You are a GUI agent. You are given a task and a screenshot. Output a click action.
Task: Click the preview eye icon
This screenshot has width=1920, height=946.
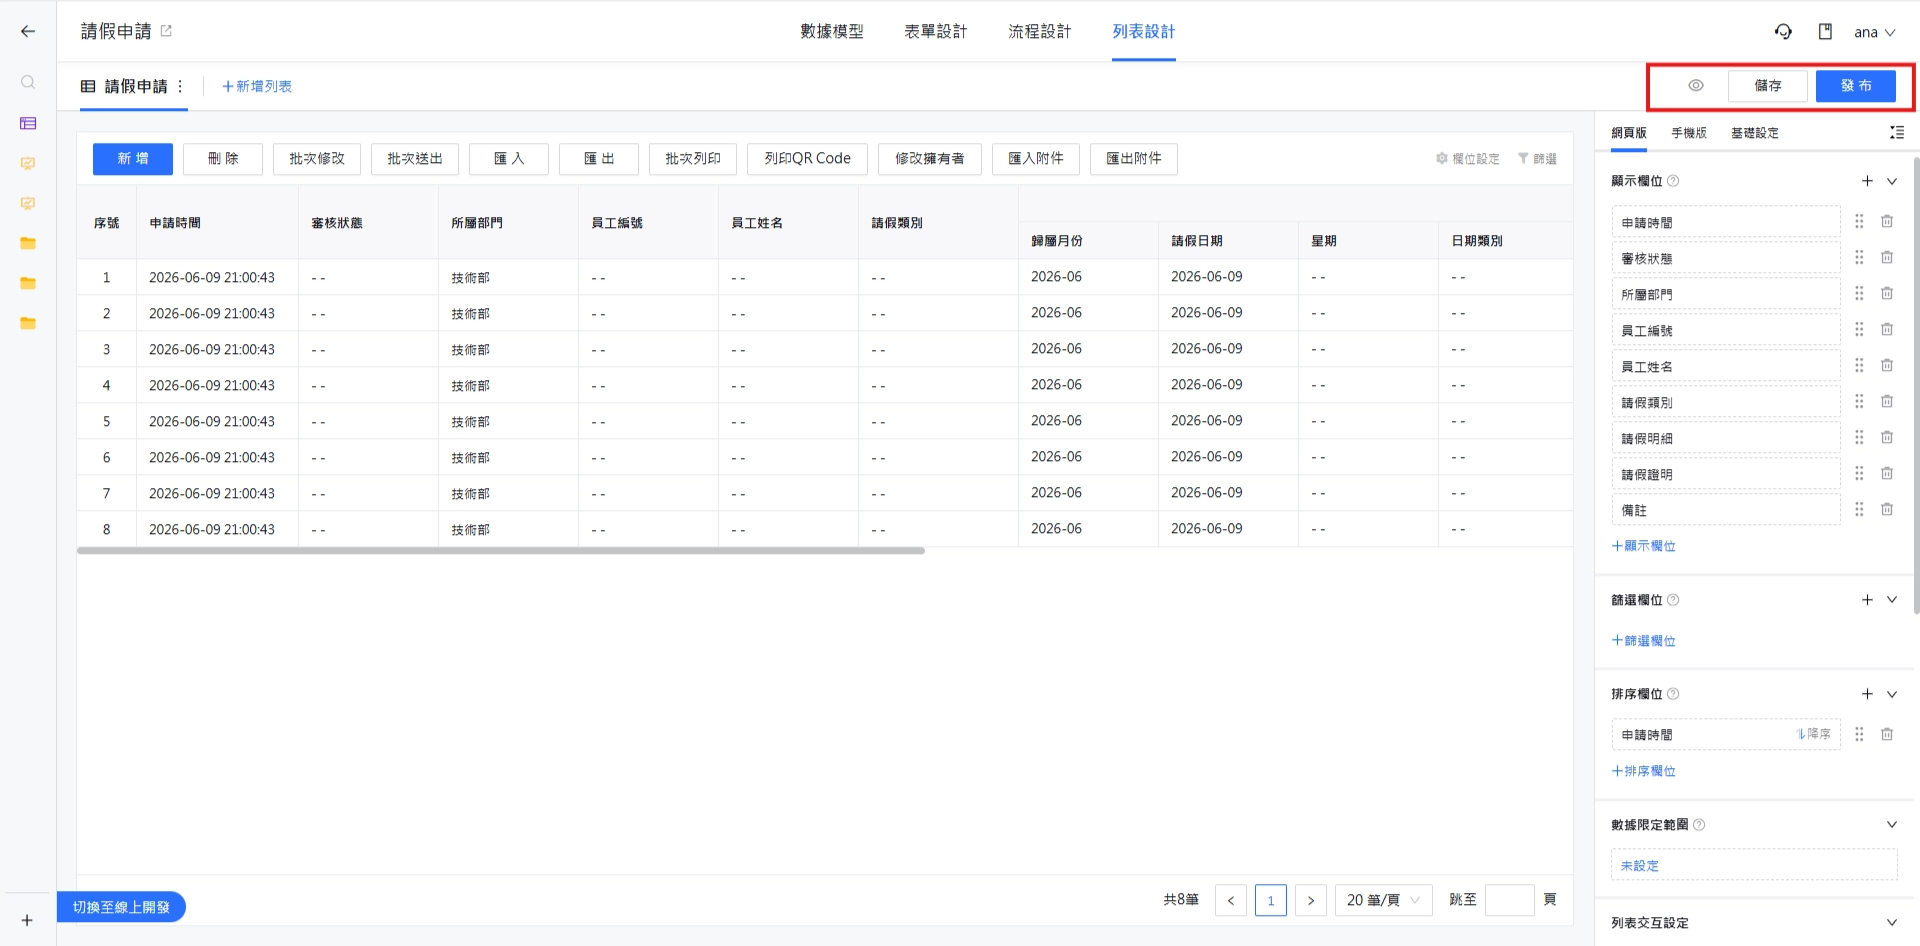click(x=1696, y=86)
